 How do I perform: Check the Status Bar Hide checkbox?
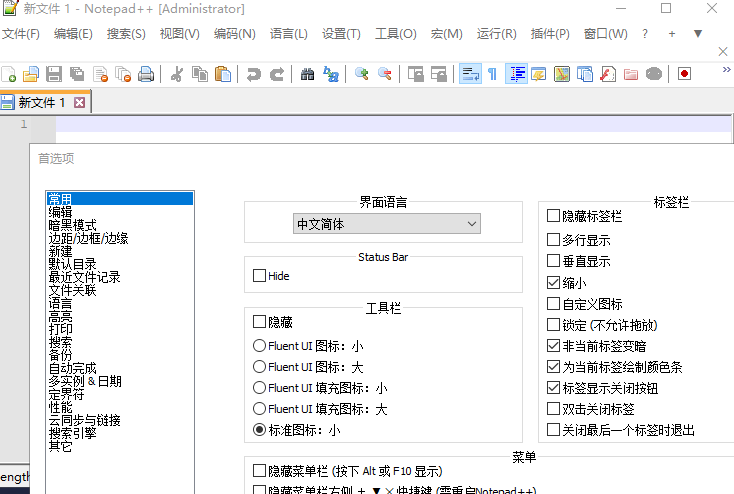tap(259, 275)
